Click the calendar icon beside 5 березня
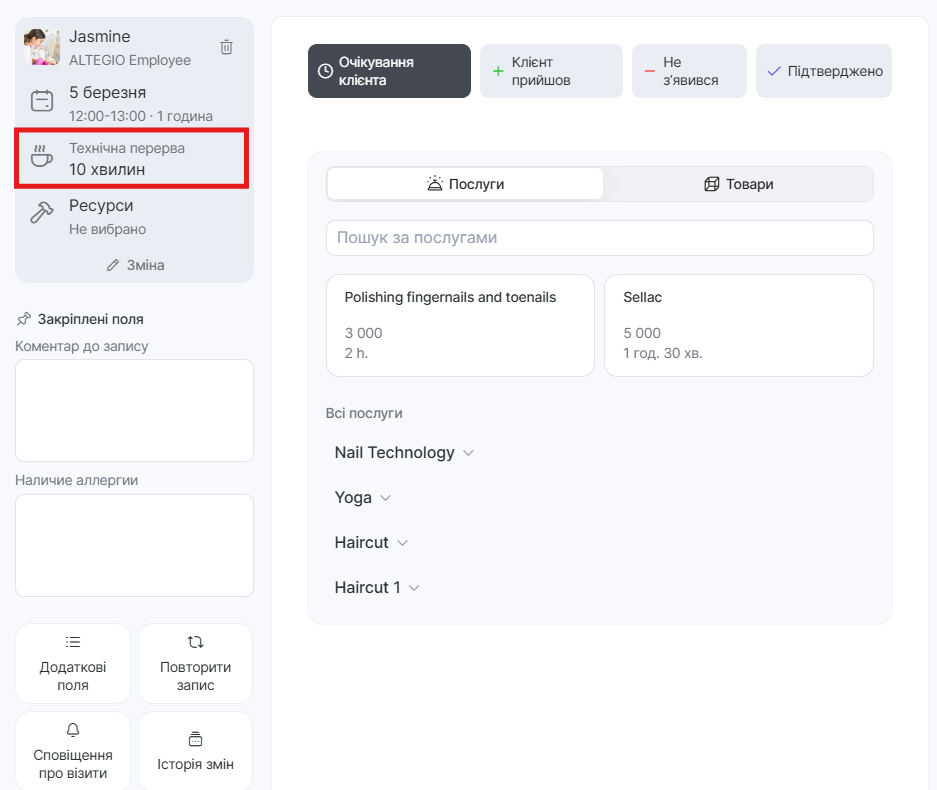937x790 pixels. point(41,101)
